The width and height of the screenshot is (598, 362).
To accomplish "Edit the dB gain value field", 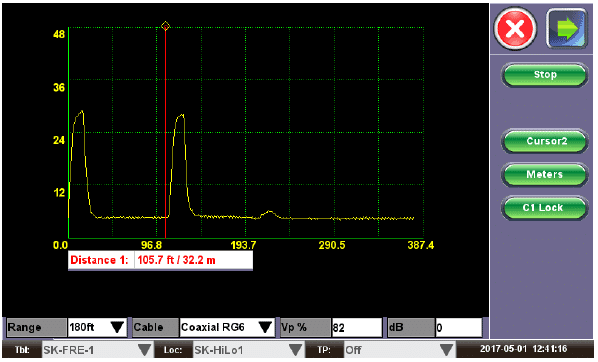I will point(459,328).
